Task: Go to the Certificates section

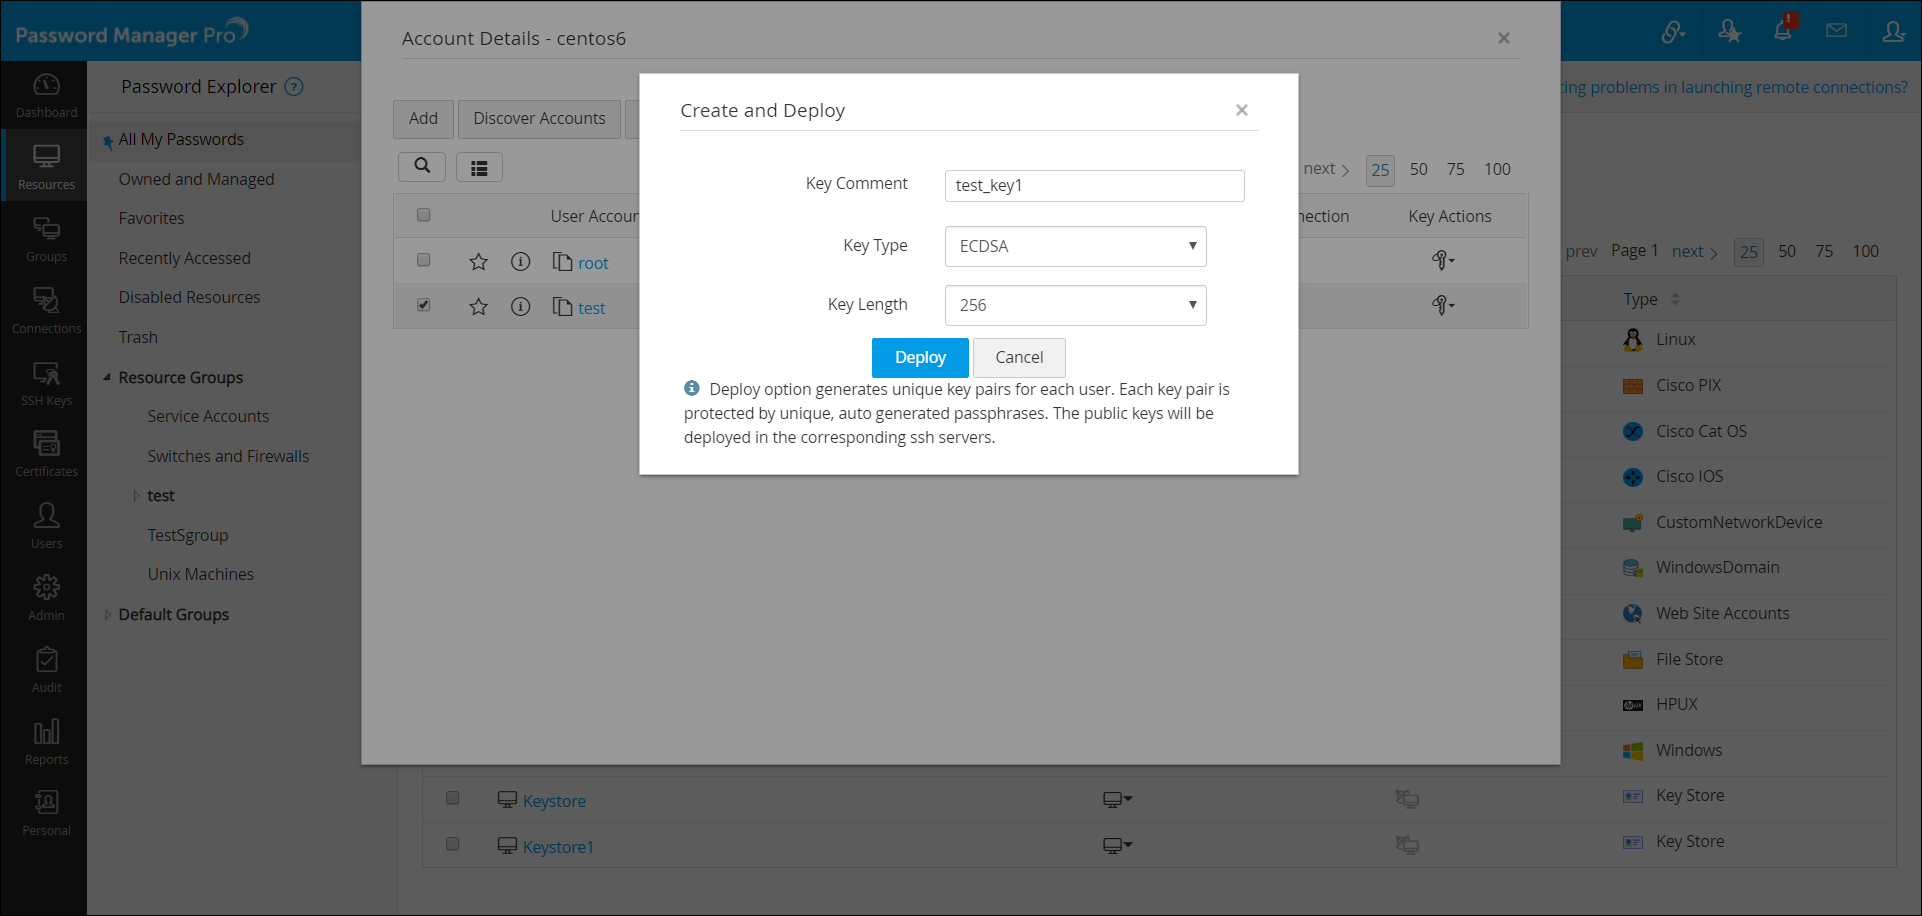Action: click(46, 454)
